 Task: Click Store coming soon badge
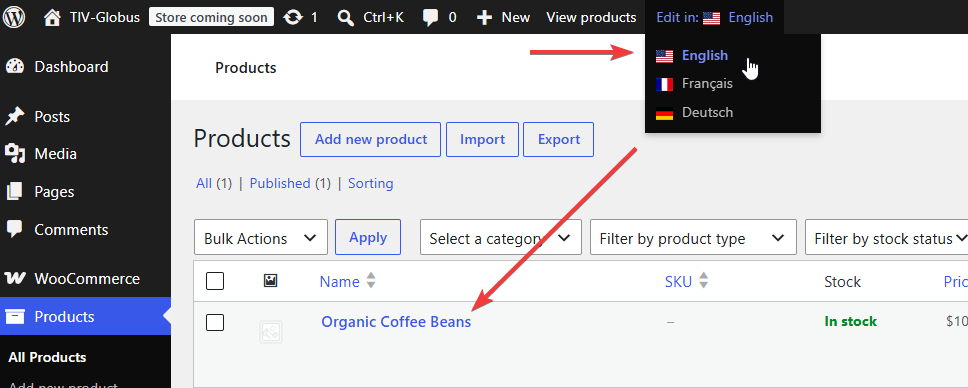click(212, 17)
